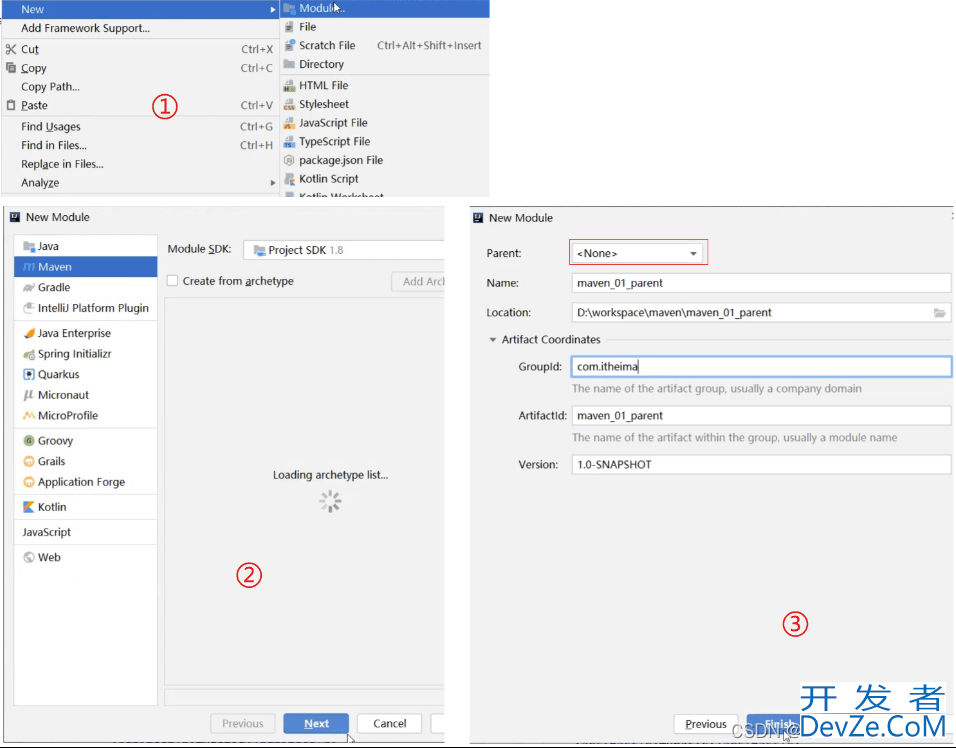Click the Kotlin Script icon
This screenshot has height=748, width=956.
[x=290, y=179]
